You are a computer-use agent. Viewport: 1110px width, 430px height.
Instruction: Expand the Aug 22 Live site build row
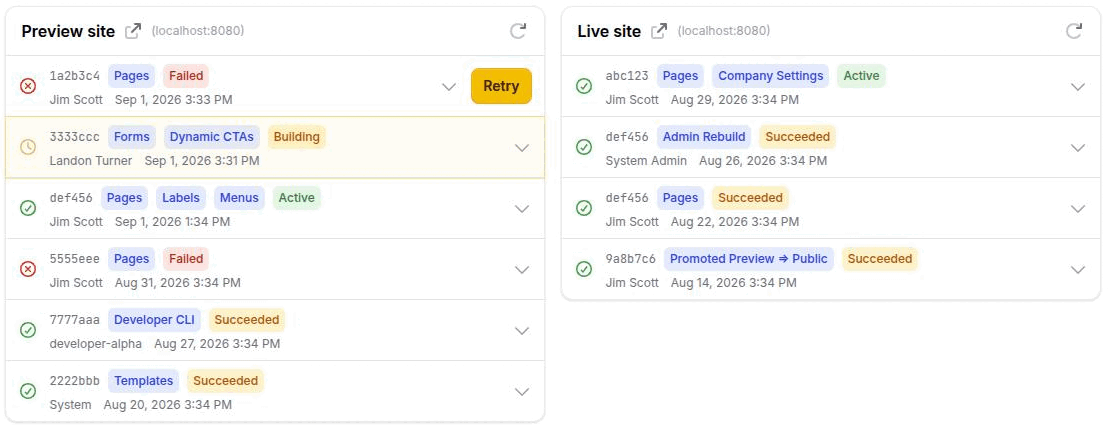1077,208
